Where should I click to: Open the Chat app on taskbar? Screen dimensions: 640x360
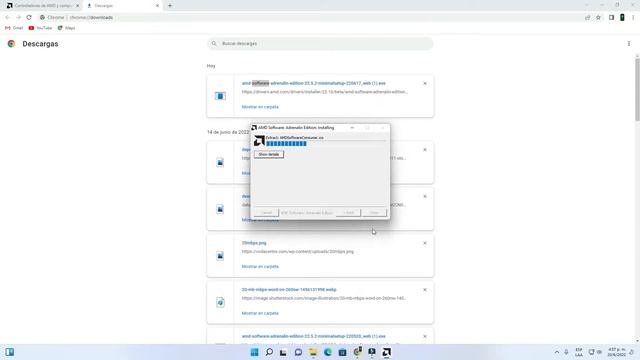298,352
